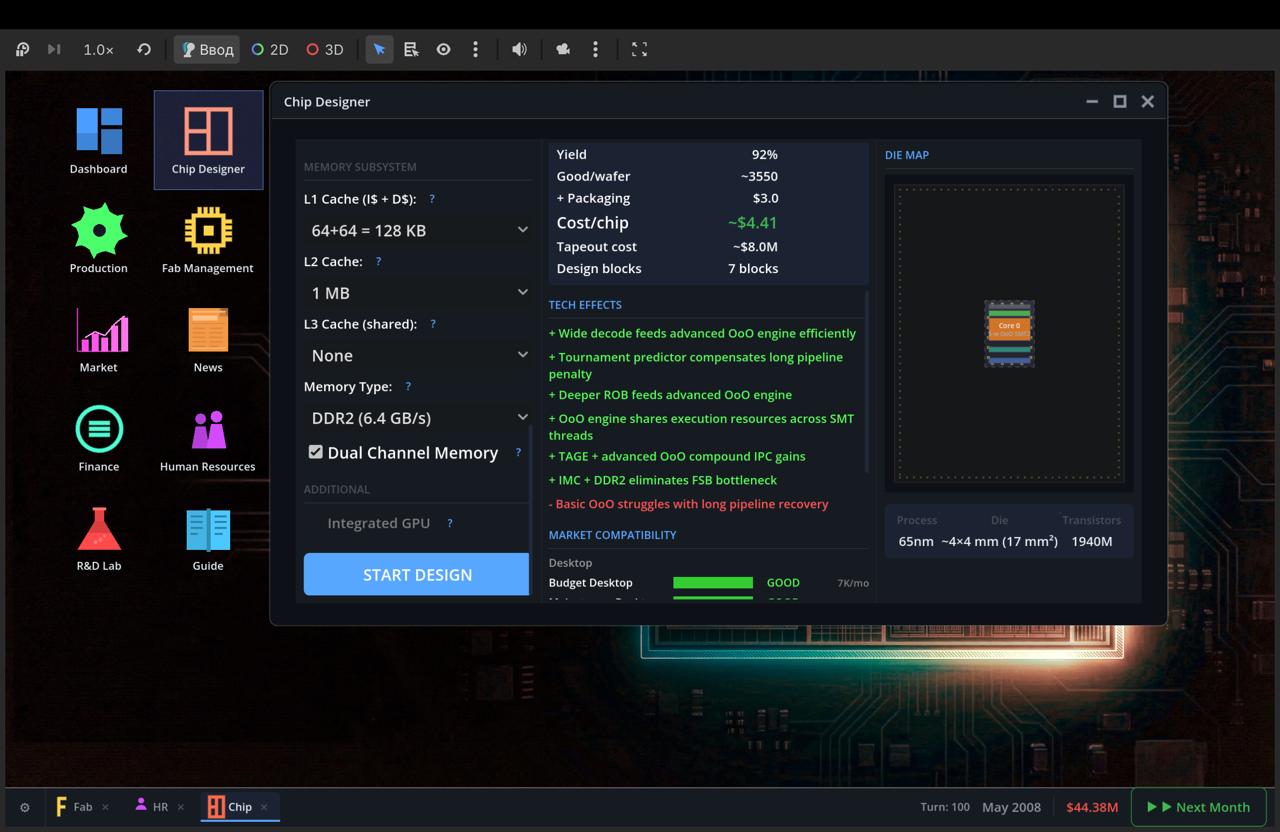
Task: Click the pause-loop icon at toolbar start
Action: pos(22,49)
